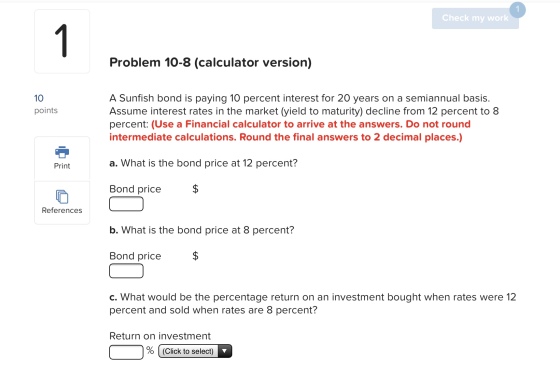Click the 10 points indicator

(x=46, y=104)
